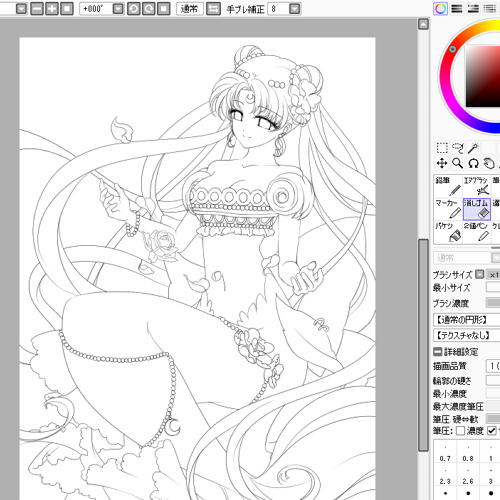
Task: Open the stabilizer 手ブレ補正 value dropdown
Action: (295, 9)
